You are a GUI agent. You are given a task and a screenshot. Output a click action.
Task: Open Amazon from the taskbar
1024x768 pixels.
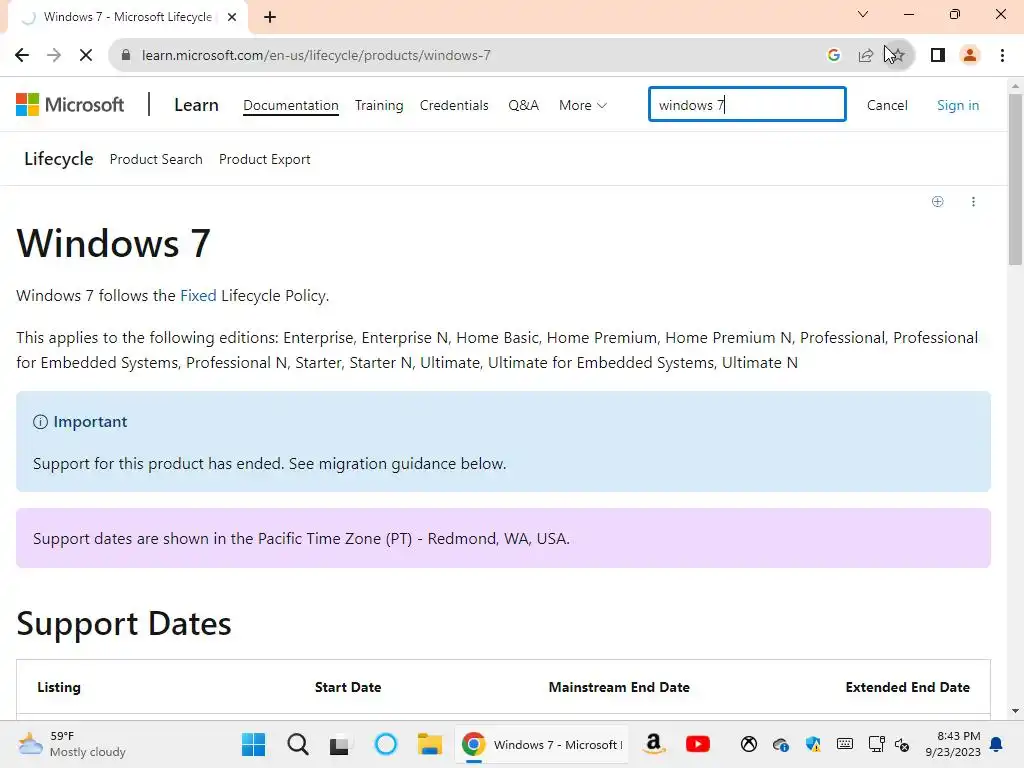(654, 744)
